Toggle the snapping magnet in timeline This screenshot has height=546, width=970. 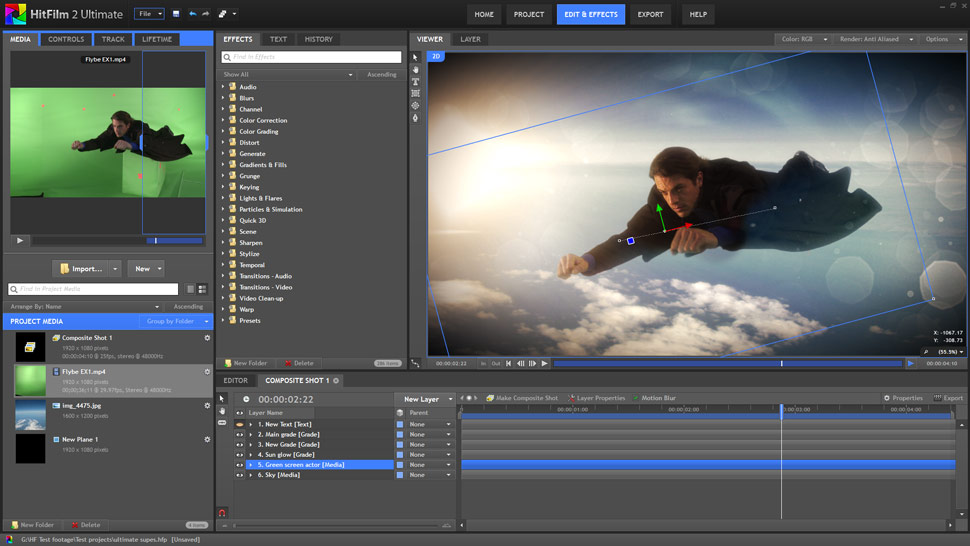click(222, 513)
